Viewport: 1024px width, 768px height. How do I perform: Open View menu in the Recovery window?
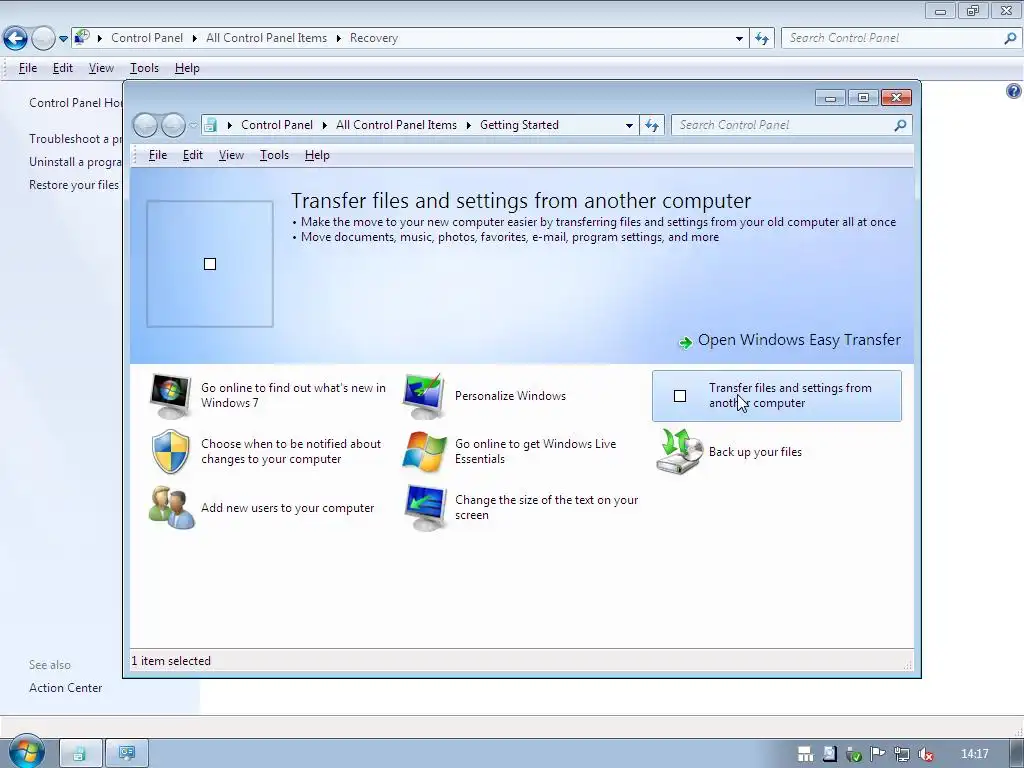coord(101,68)
